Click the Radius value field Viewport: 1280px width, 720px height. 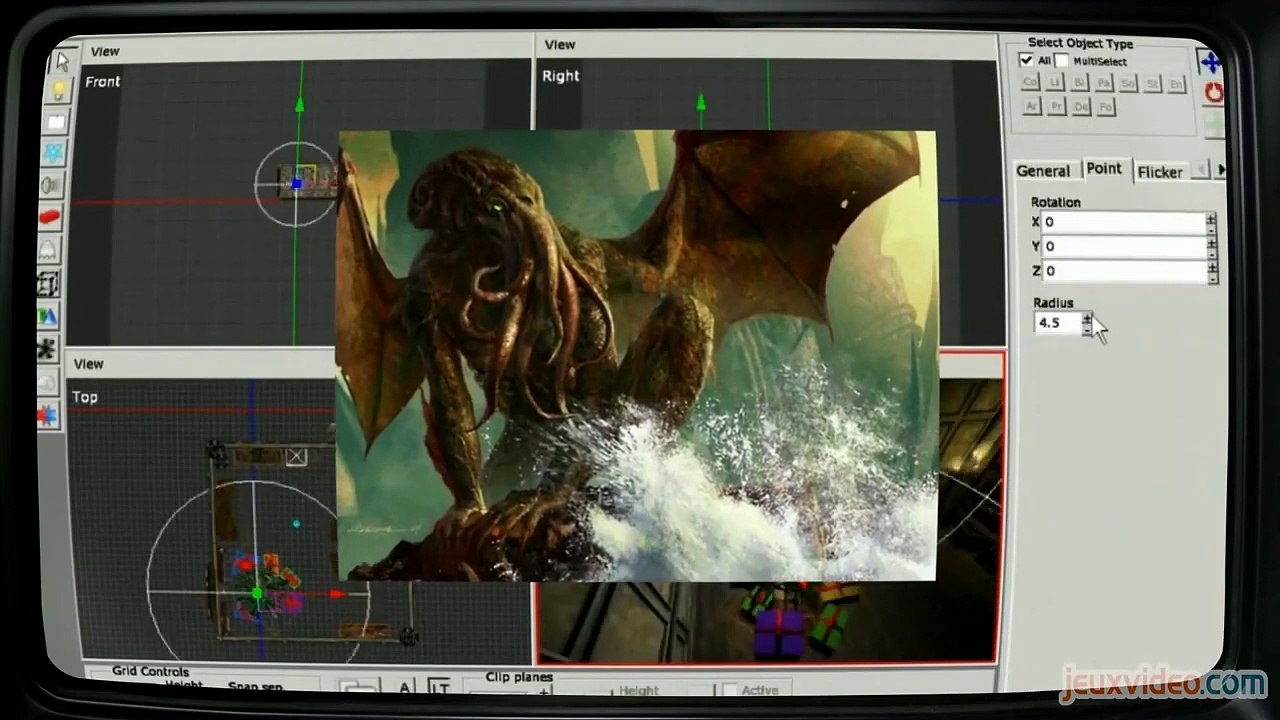pos(1057,323)
